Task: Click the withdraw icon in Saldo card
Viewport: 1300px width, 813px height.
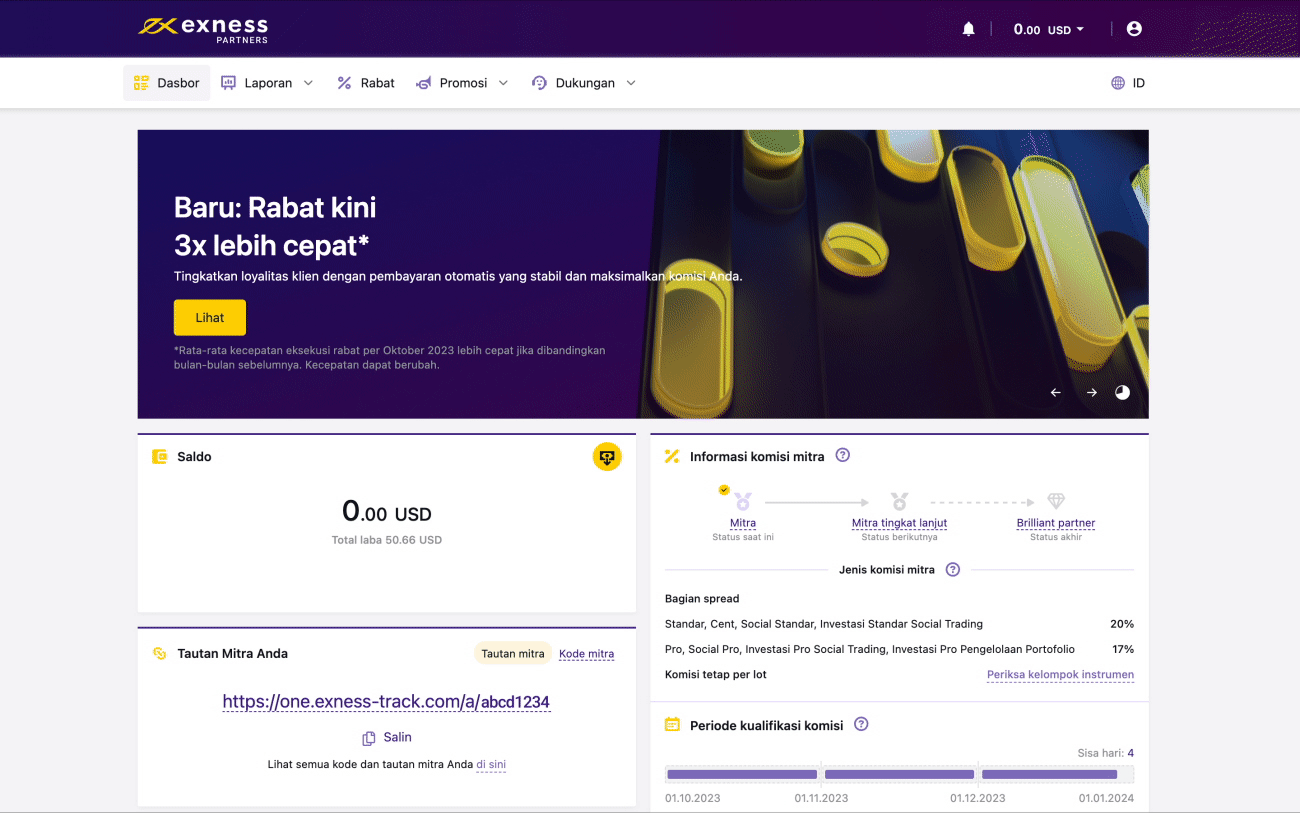Action: (606, 457)
